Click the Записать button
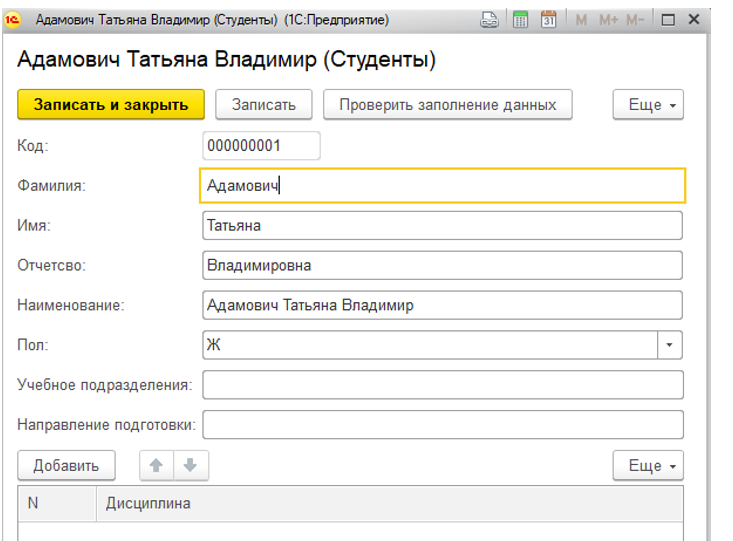The height and width of the screenshot is (541, 733). [264, 104]
